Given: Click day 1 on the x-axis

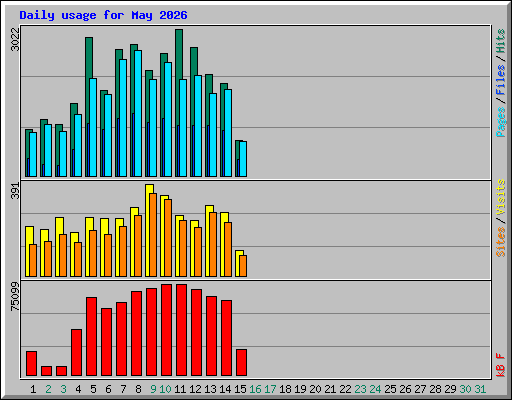Looking at the screenshot, I should [33, 389].
